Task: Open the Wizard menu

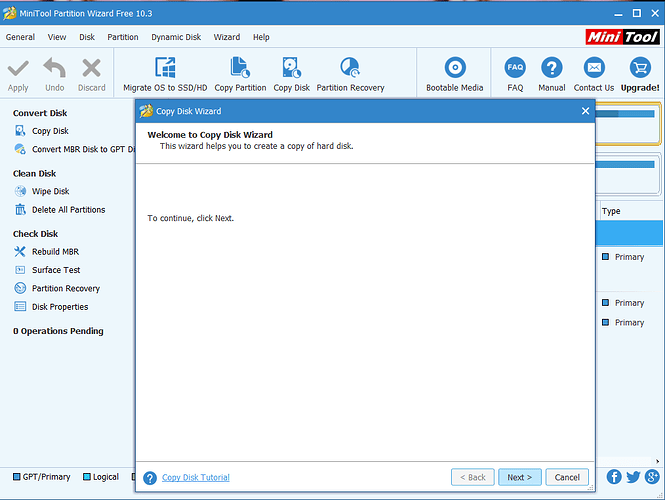Action: 226,37
